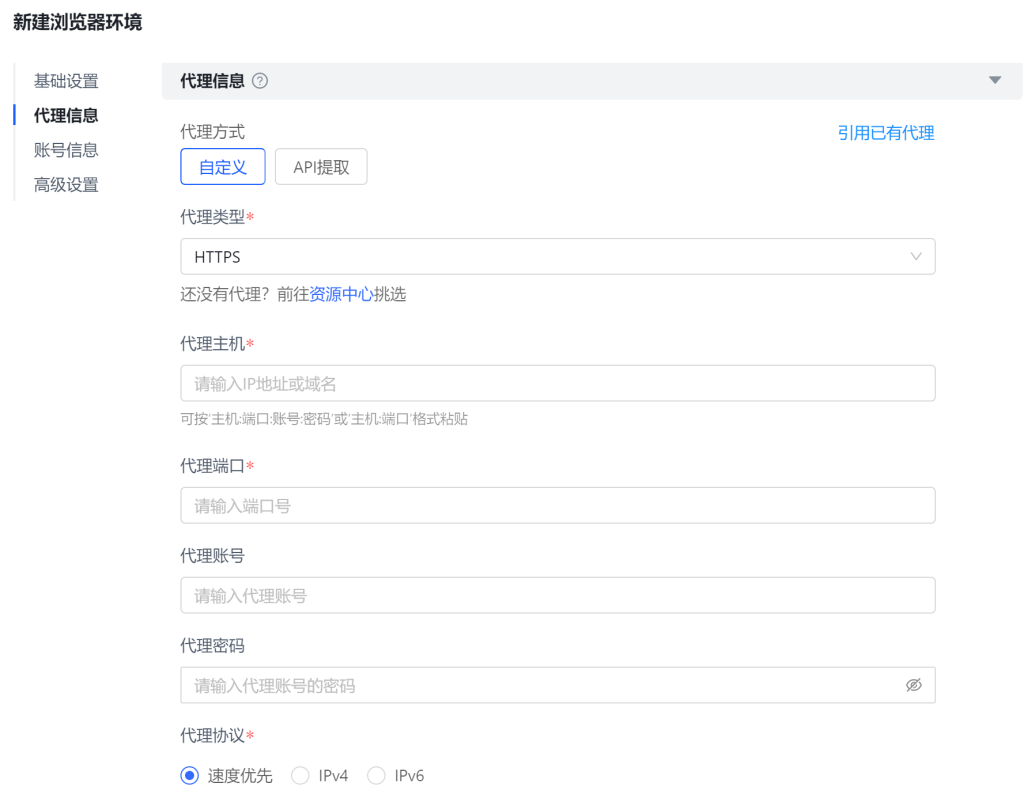Click 引用已有代理 link

click(886, 133)
